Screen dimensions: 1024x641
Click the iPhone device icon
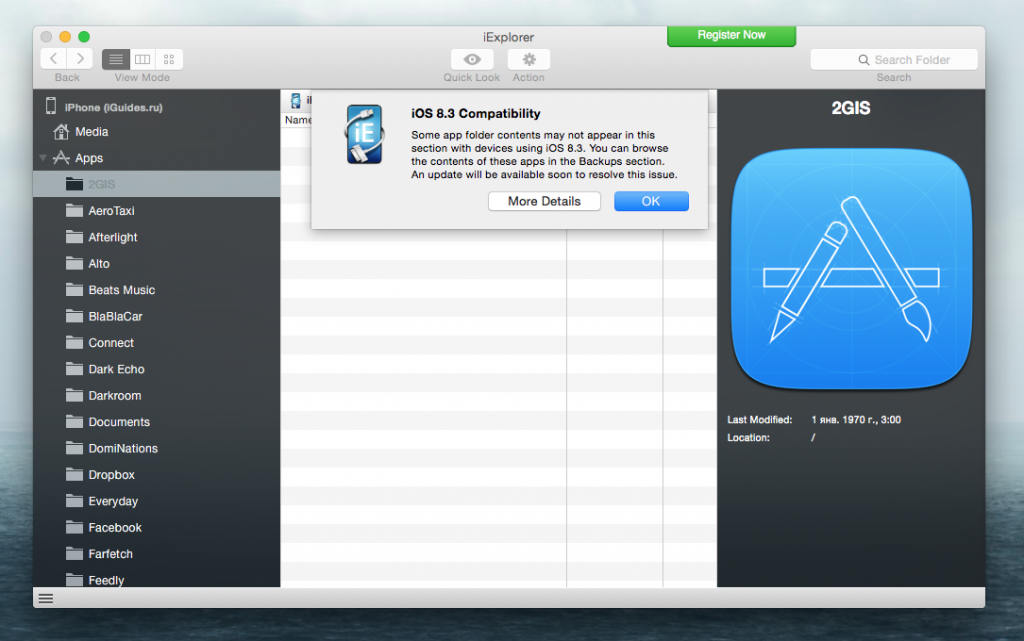pos(51,106)
